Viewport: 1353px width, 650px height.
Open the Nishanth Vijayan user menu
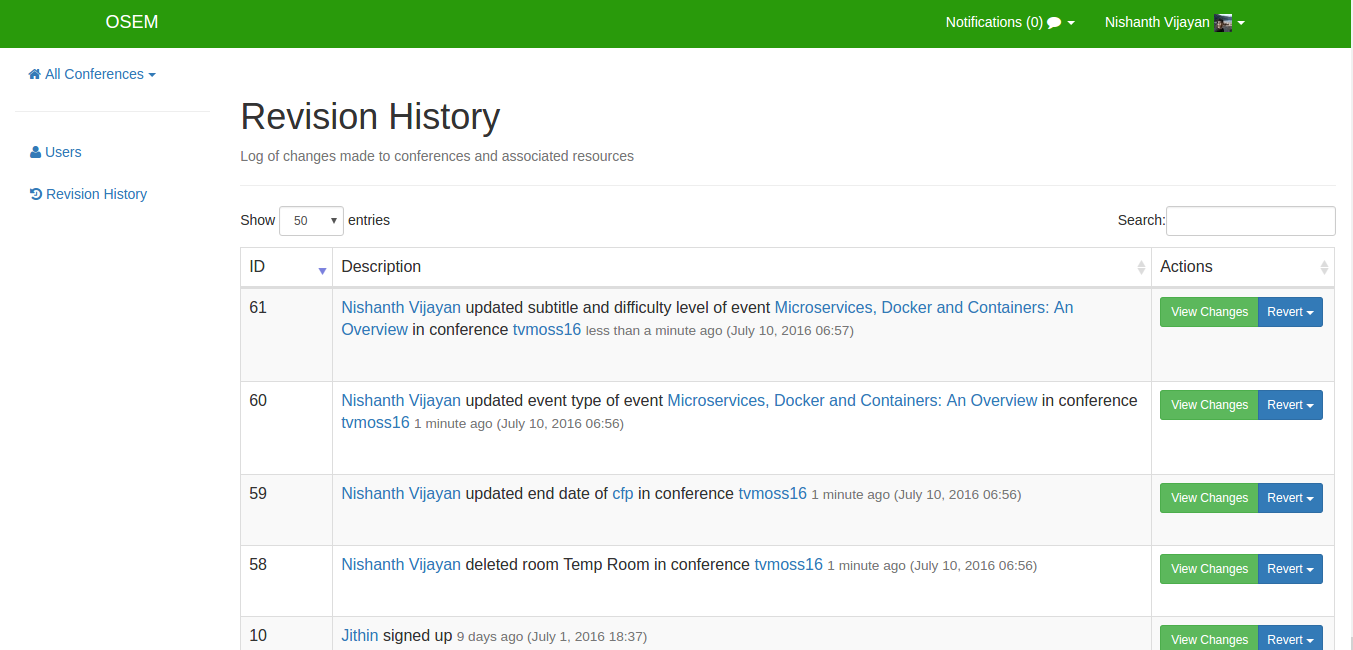point(1174,22)
